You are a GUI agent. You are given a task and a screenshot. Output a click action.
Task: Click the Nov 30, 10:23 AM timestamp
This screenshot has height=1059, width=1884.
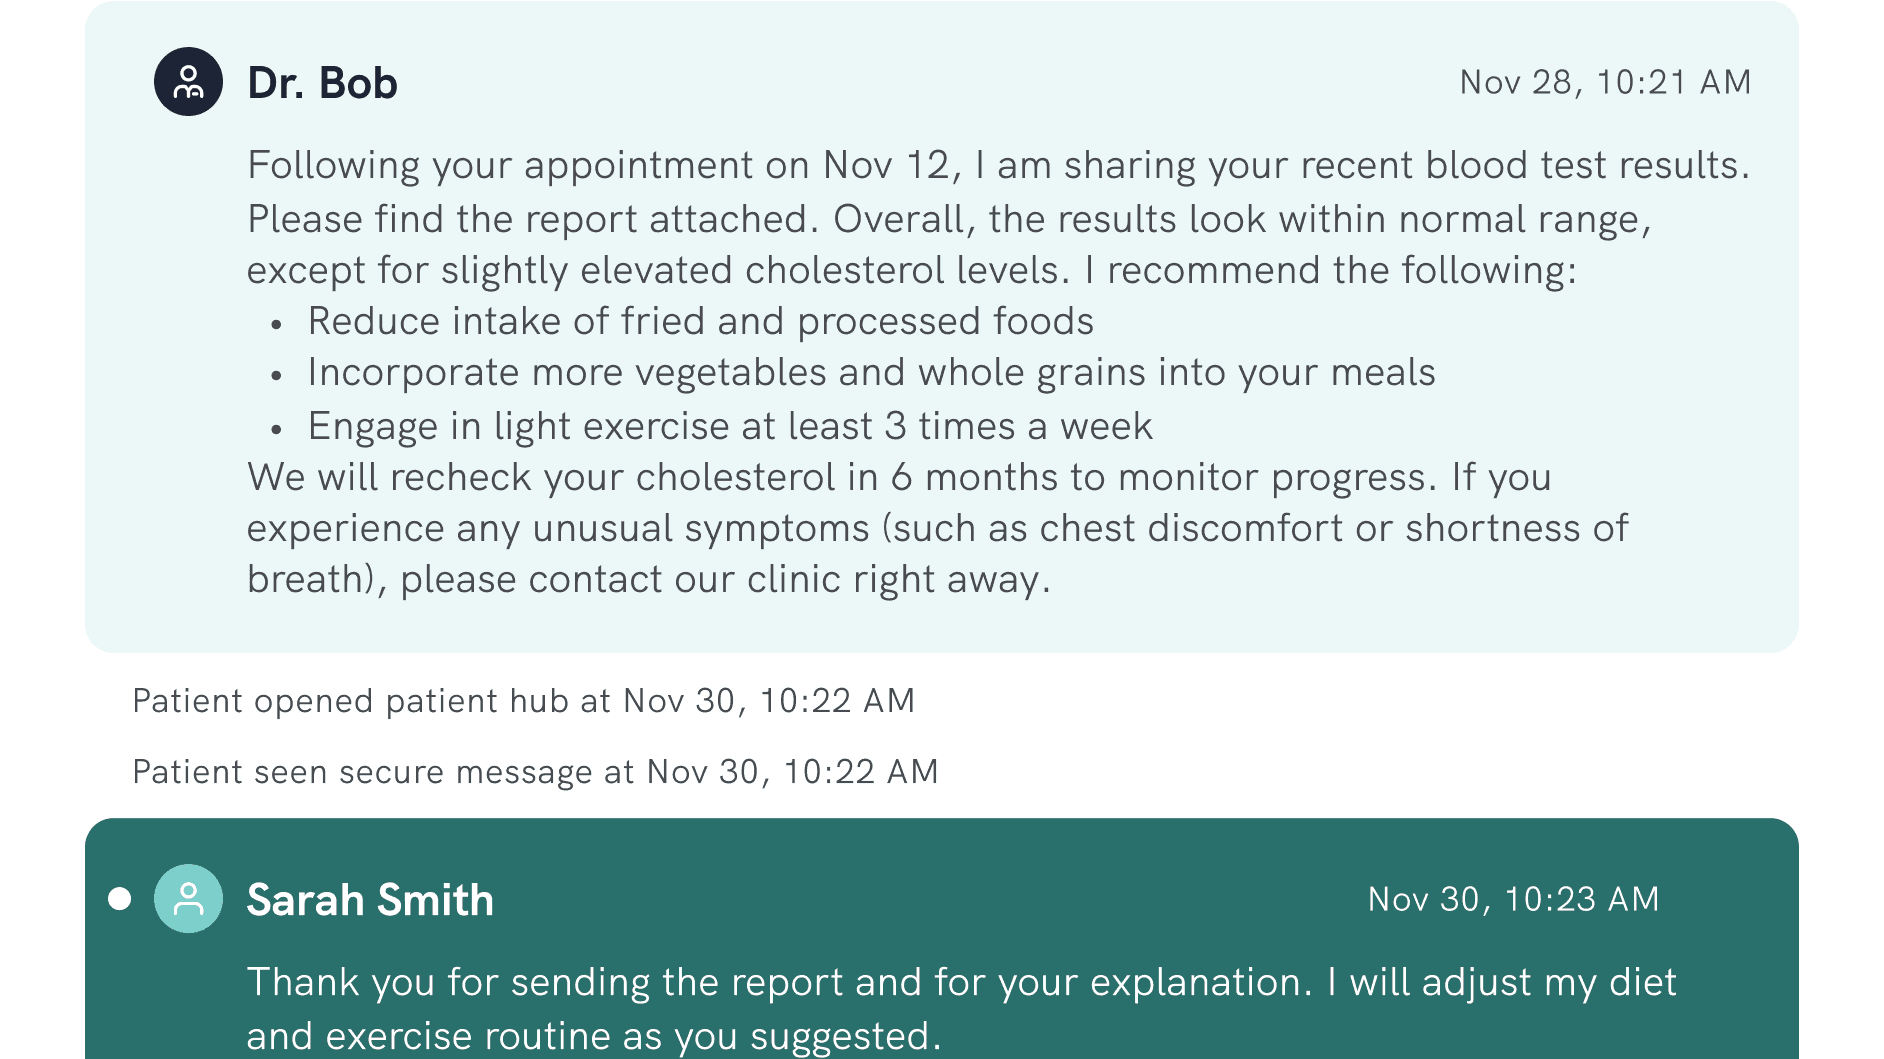point(1513,899)
